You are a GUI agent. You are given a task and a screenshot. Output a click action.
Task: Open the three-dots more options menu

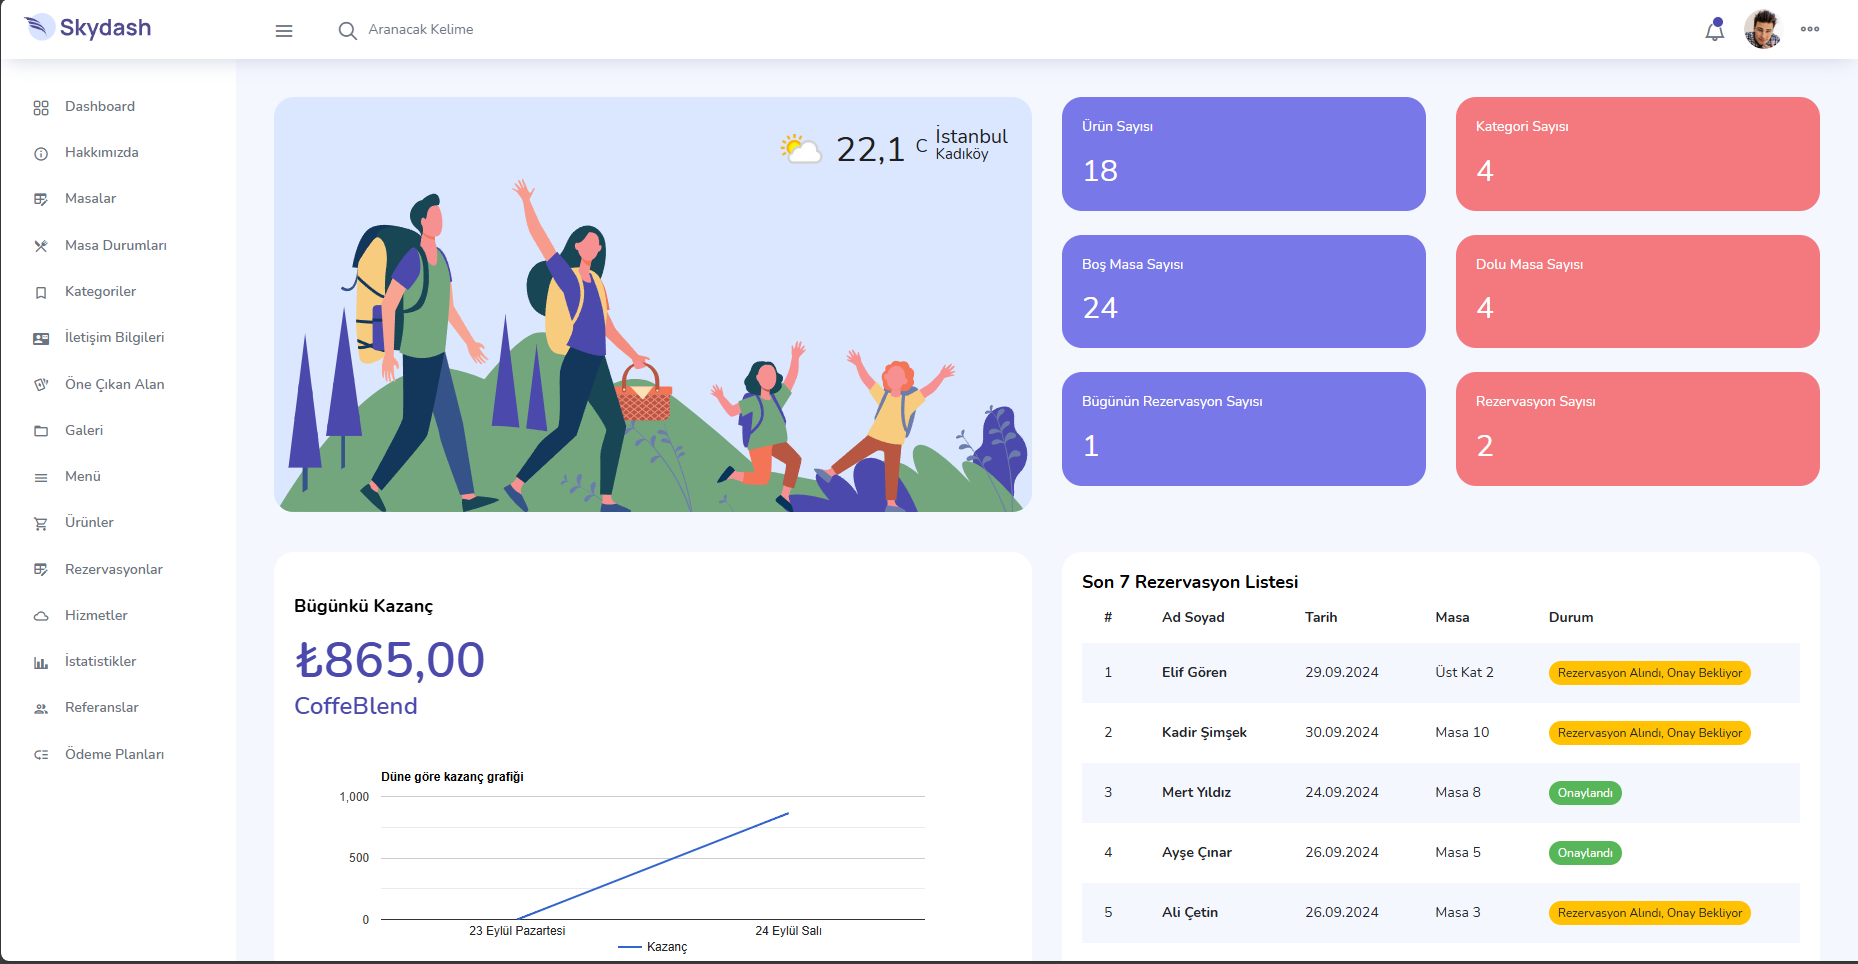tap(1809, 29)
